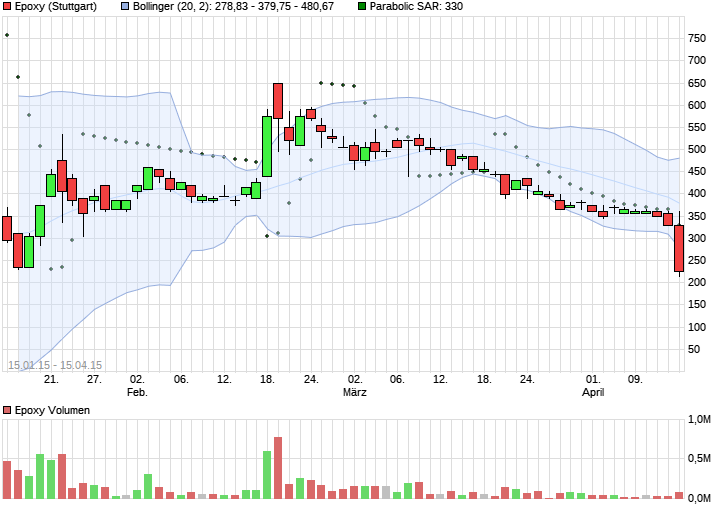Click the 350 price axis label
Image resolution: width=726 pixels, height=508 pixels.
[697, 216]
